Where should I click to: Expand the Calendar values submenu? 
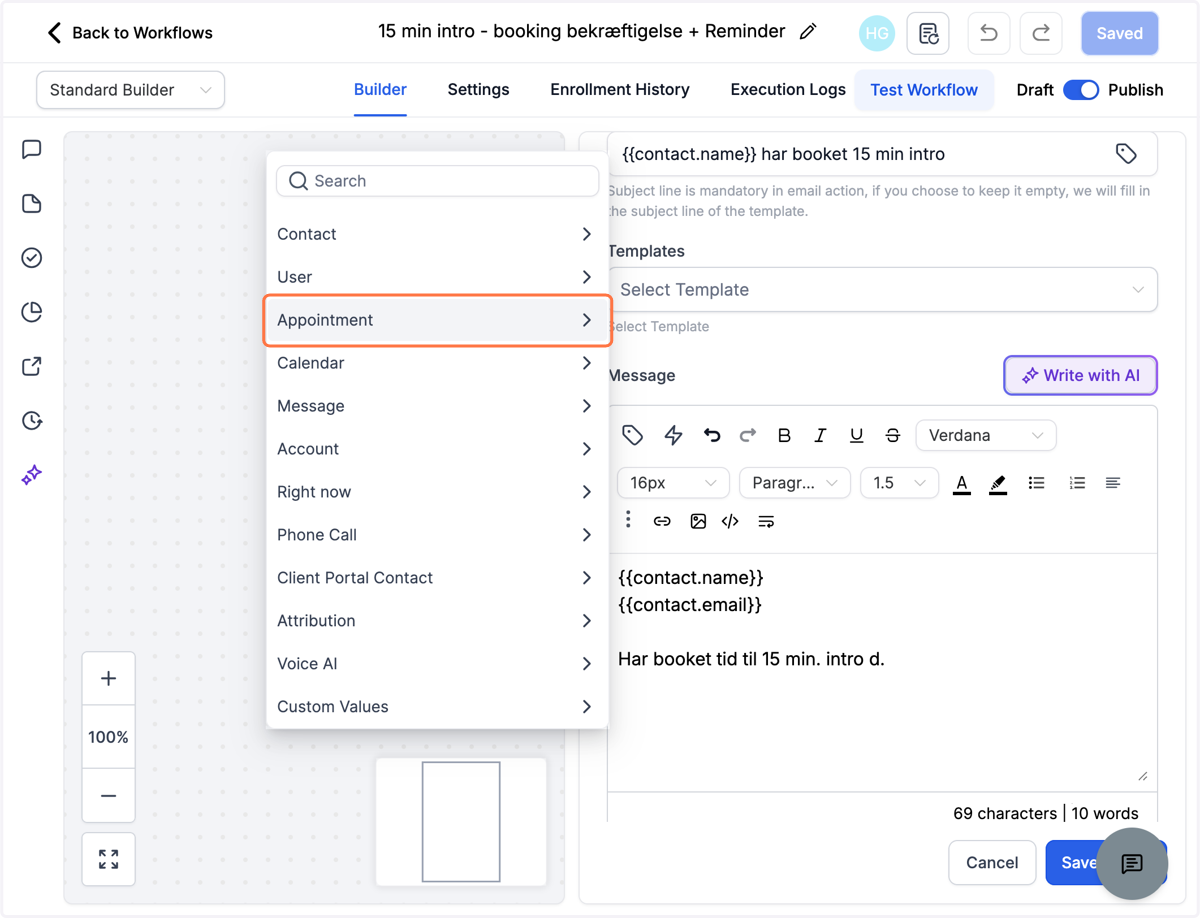tap(437, 363)
